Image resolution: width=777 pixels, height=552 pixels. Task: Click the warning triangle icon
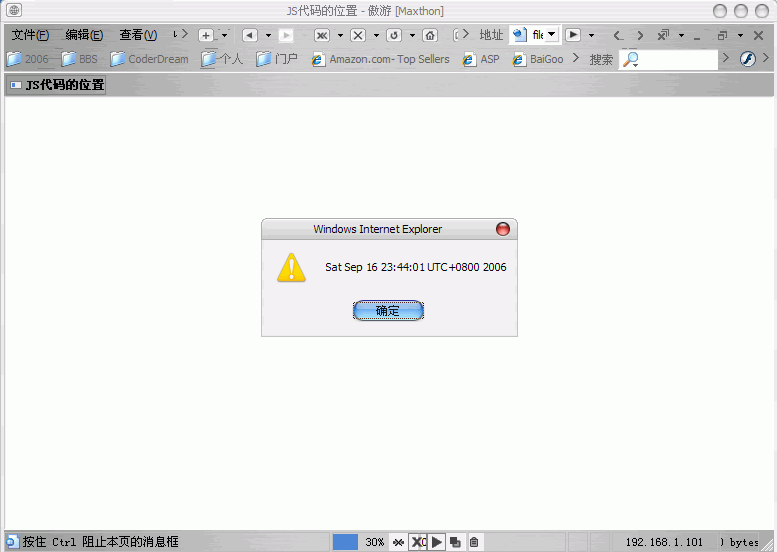click(x=291, y=268)
